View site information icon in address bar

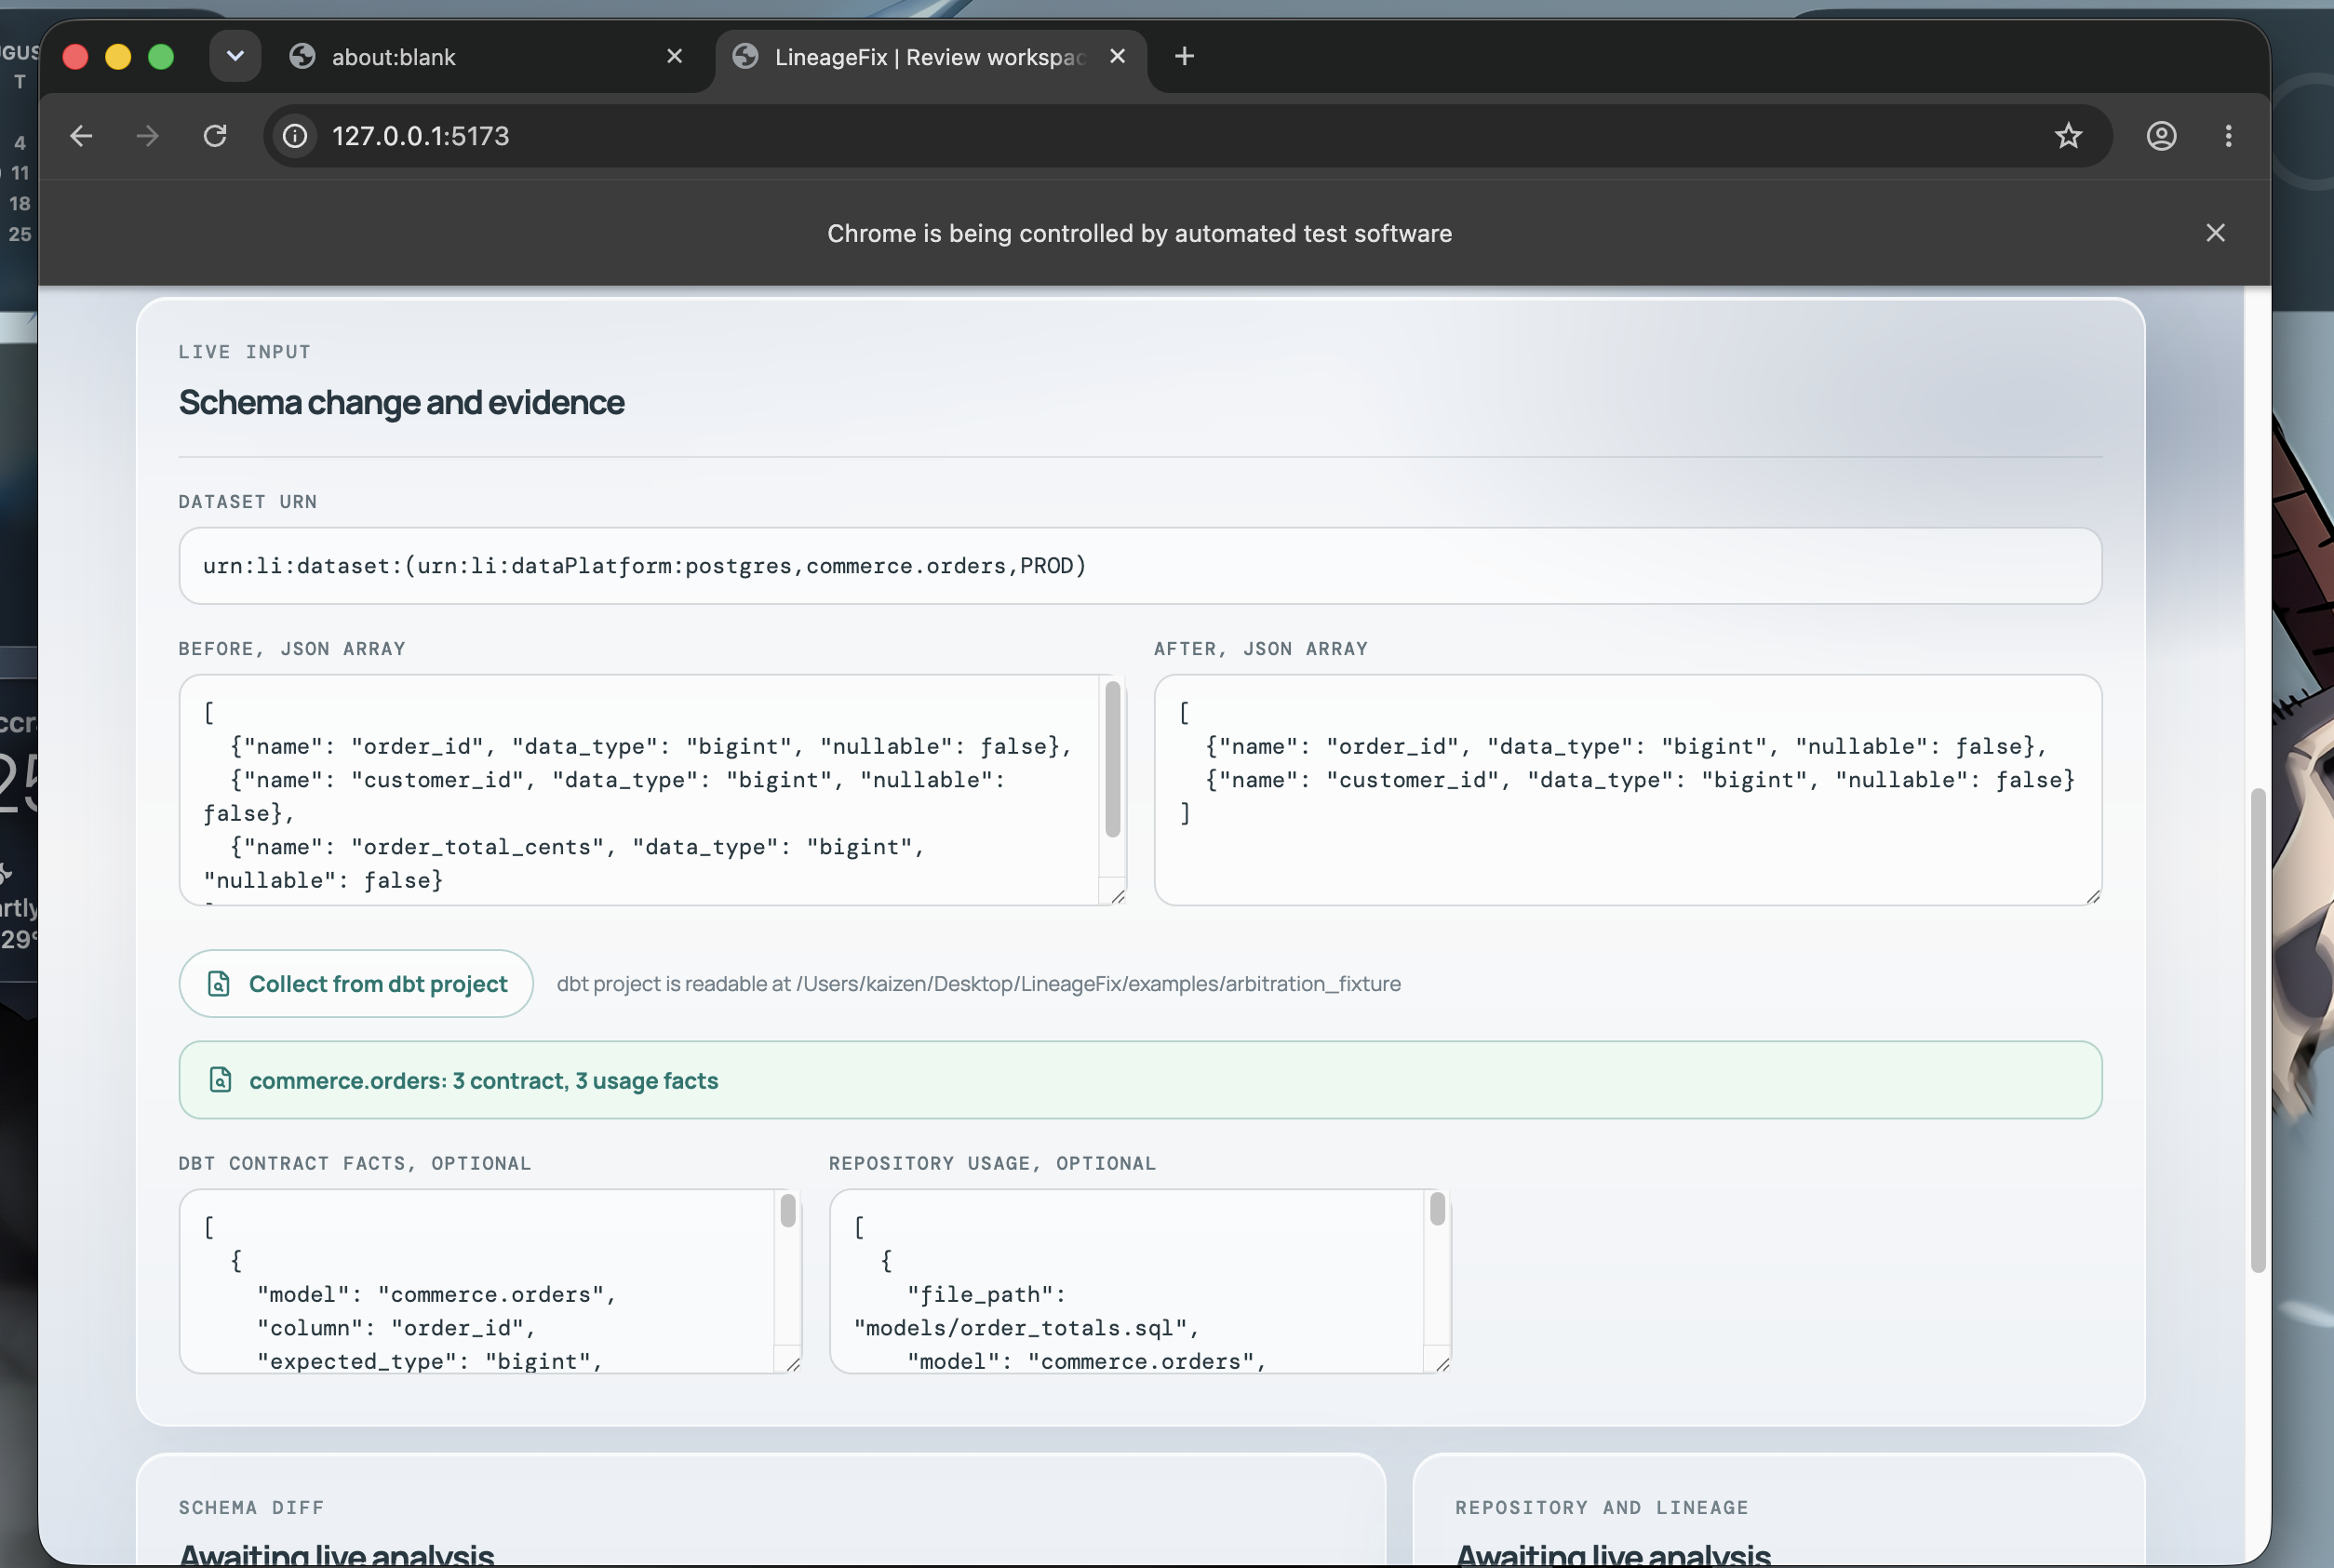(295, 136)
